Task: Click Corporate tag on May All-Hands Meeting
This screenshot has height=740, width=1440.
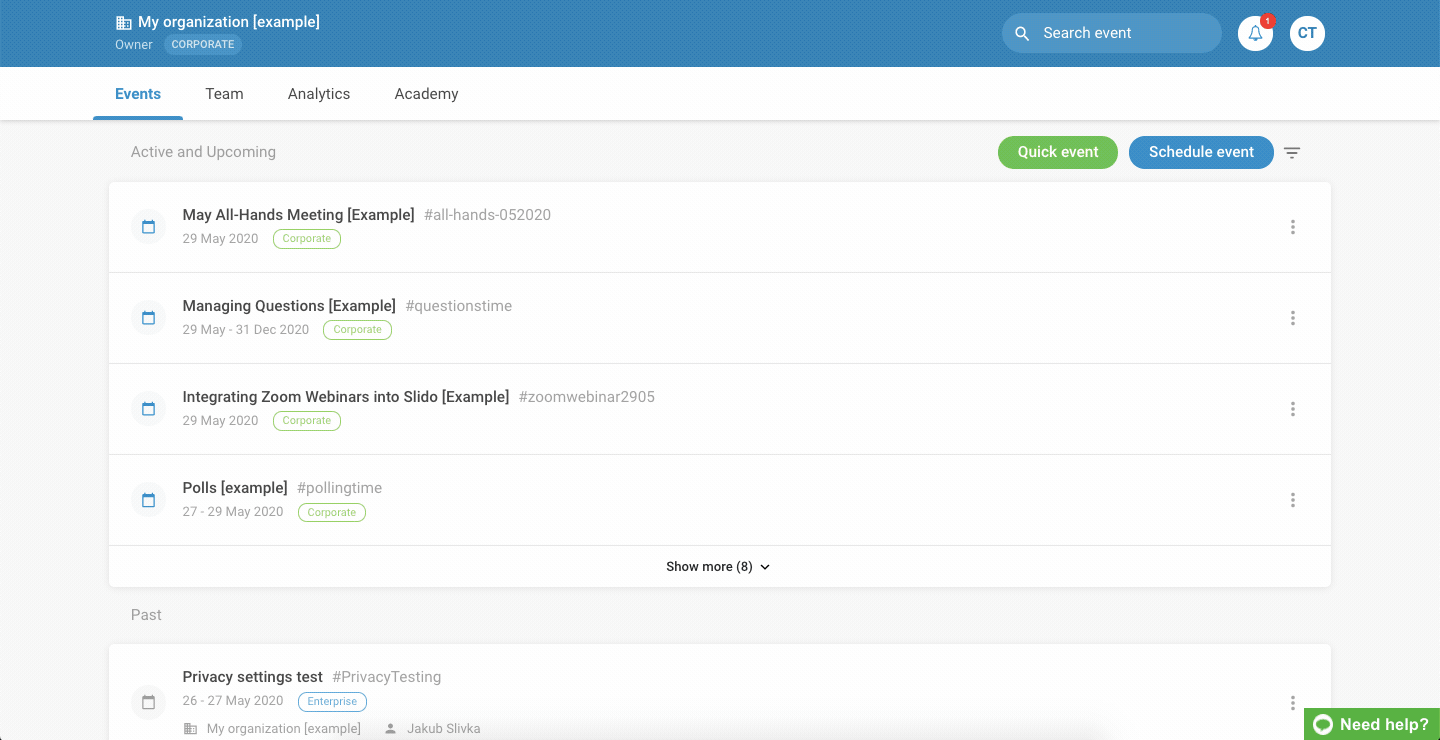Action: coord(307,239)
